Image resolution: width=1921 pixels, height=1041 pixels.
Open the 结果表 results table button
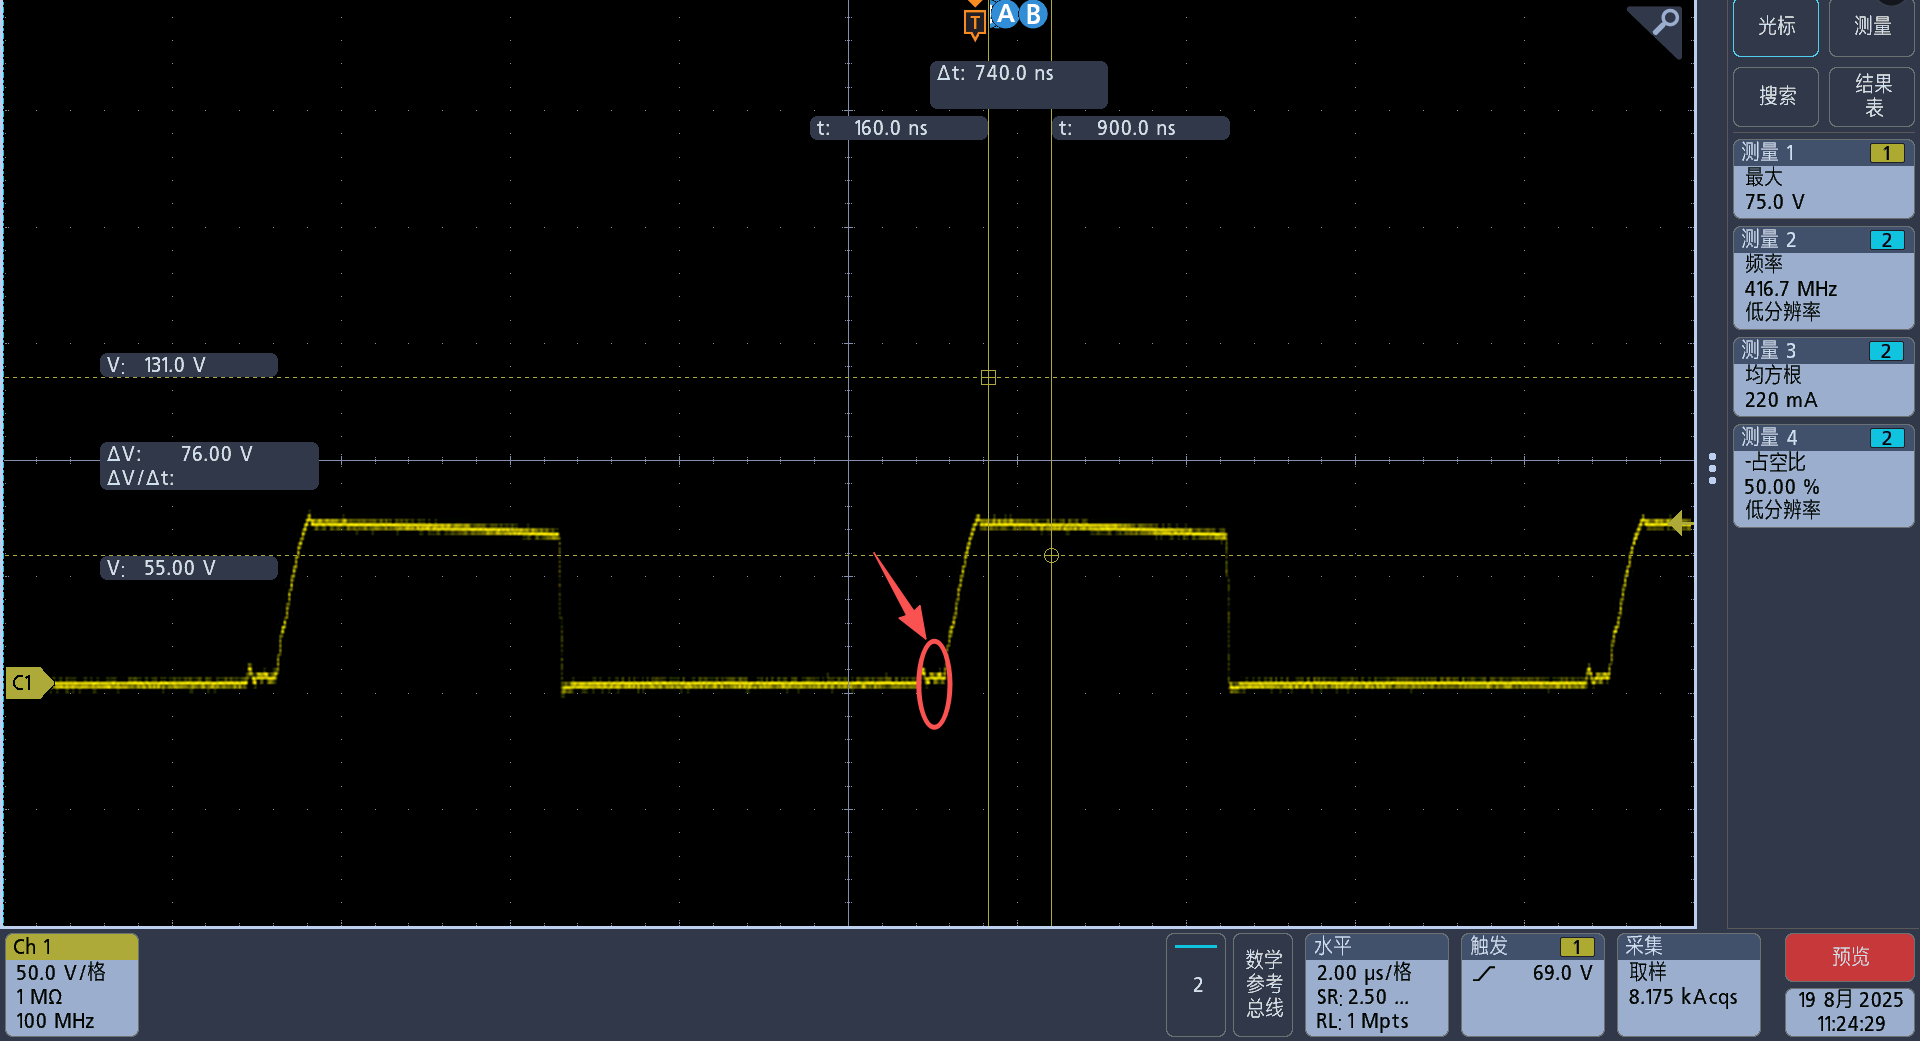point(1872,96)
